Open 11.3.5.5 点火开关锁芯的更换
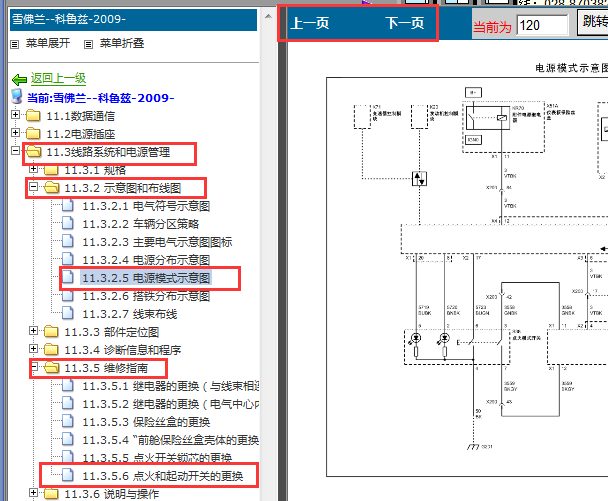 (x=157, y=458)
